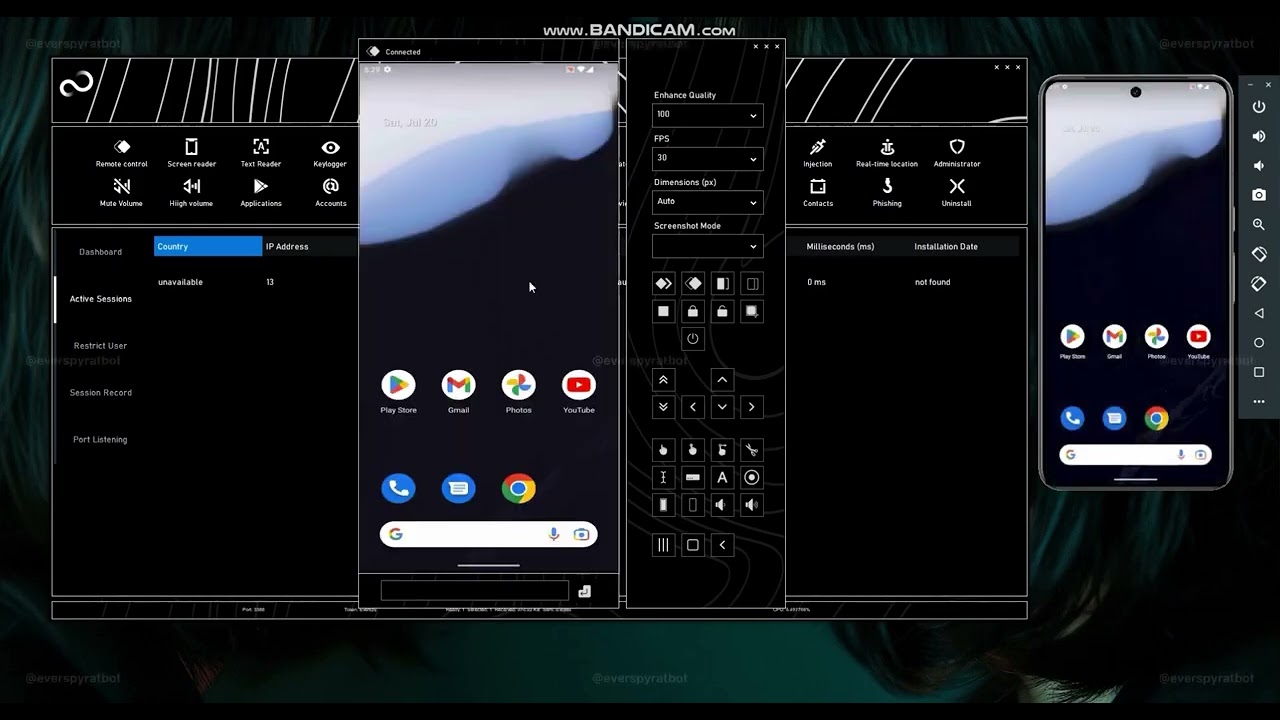Viewport: 1280px width, 720px height.
Task: Open the Applications tool
Action: [x=261, y=192]
